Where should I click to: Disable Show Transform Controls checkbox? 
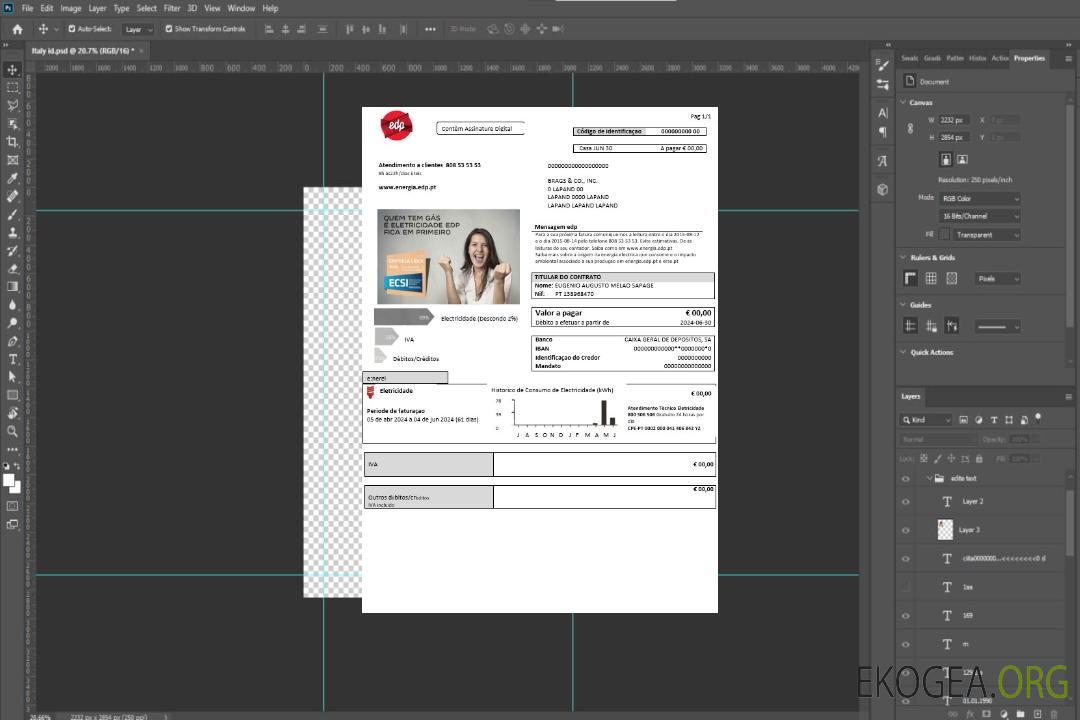click(168, 29)
